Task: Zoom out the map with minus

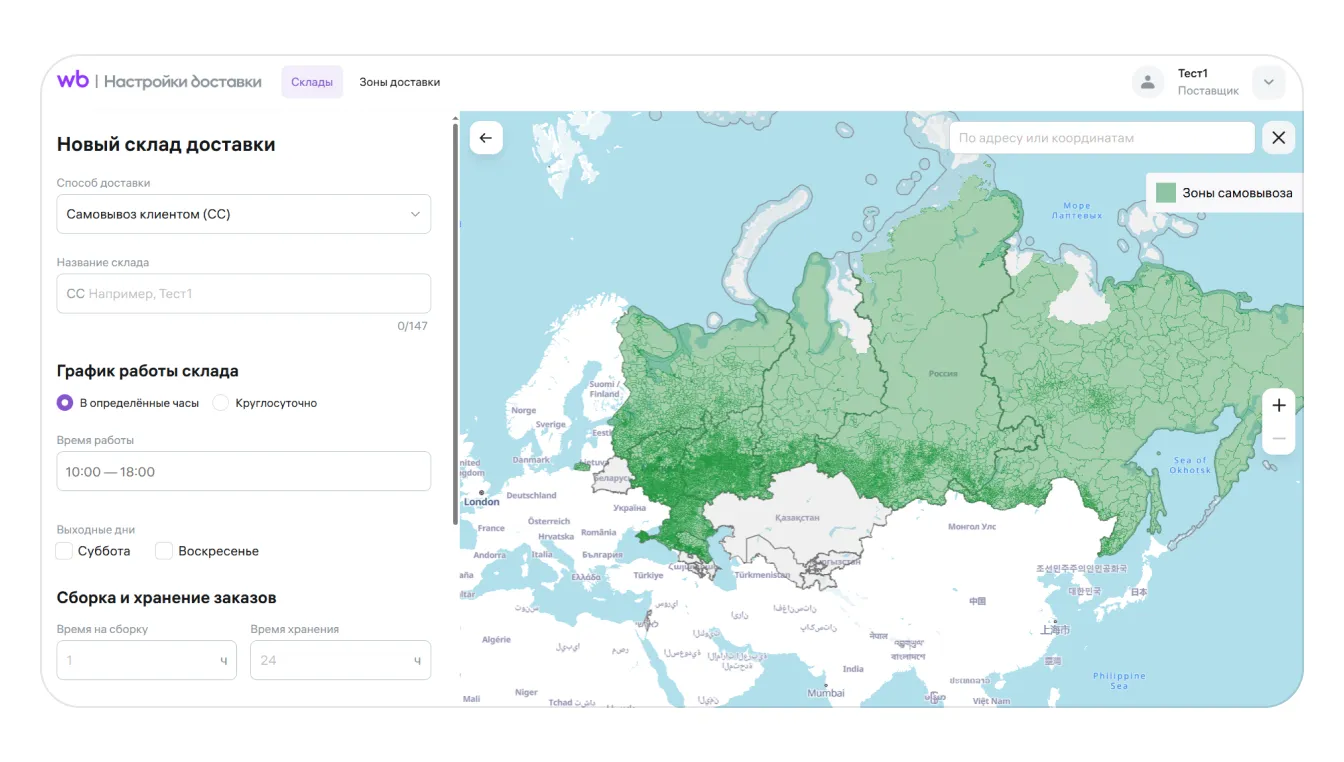Action: pos(1278,439)
